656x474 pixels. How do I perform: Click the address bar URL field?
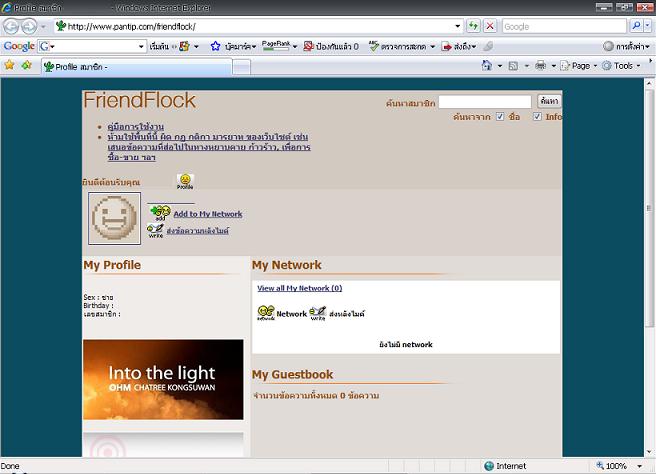pos(259,26)
